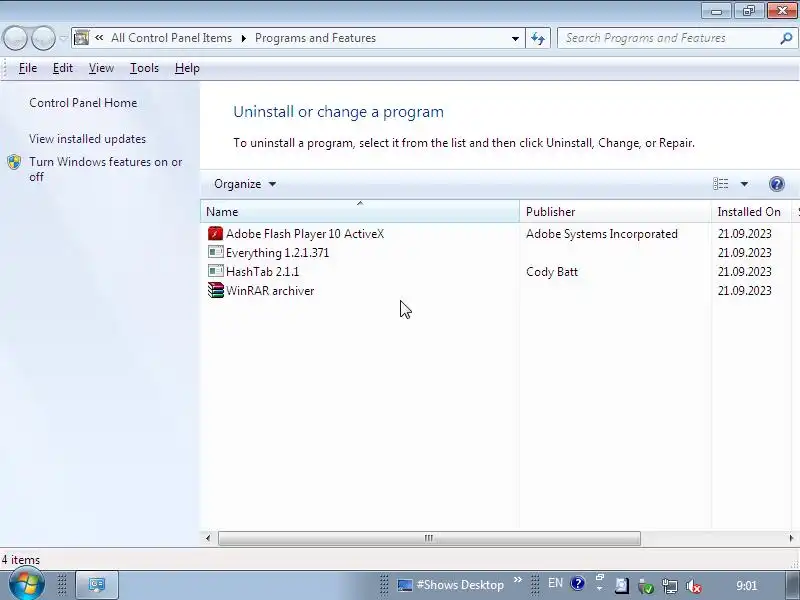800x600 pixels.
Task: Click EN language indicator
Action: 555,583
